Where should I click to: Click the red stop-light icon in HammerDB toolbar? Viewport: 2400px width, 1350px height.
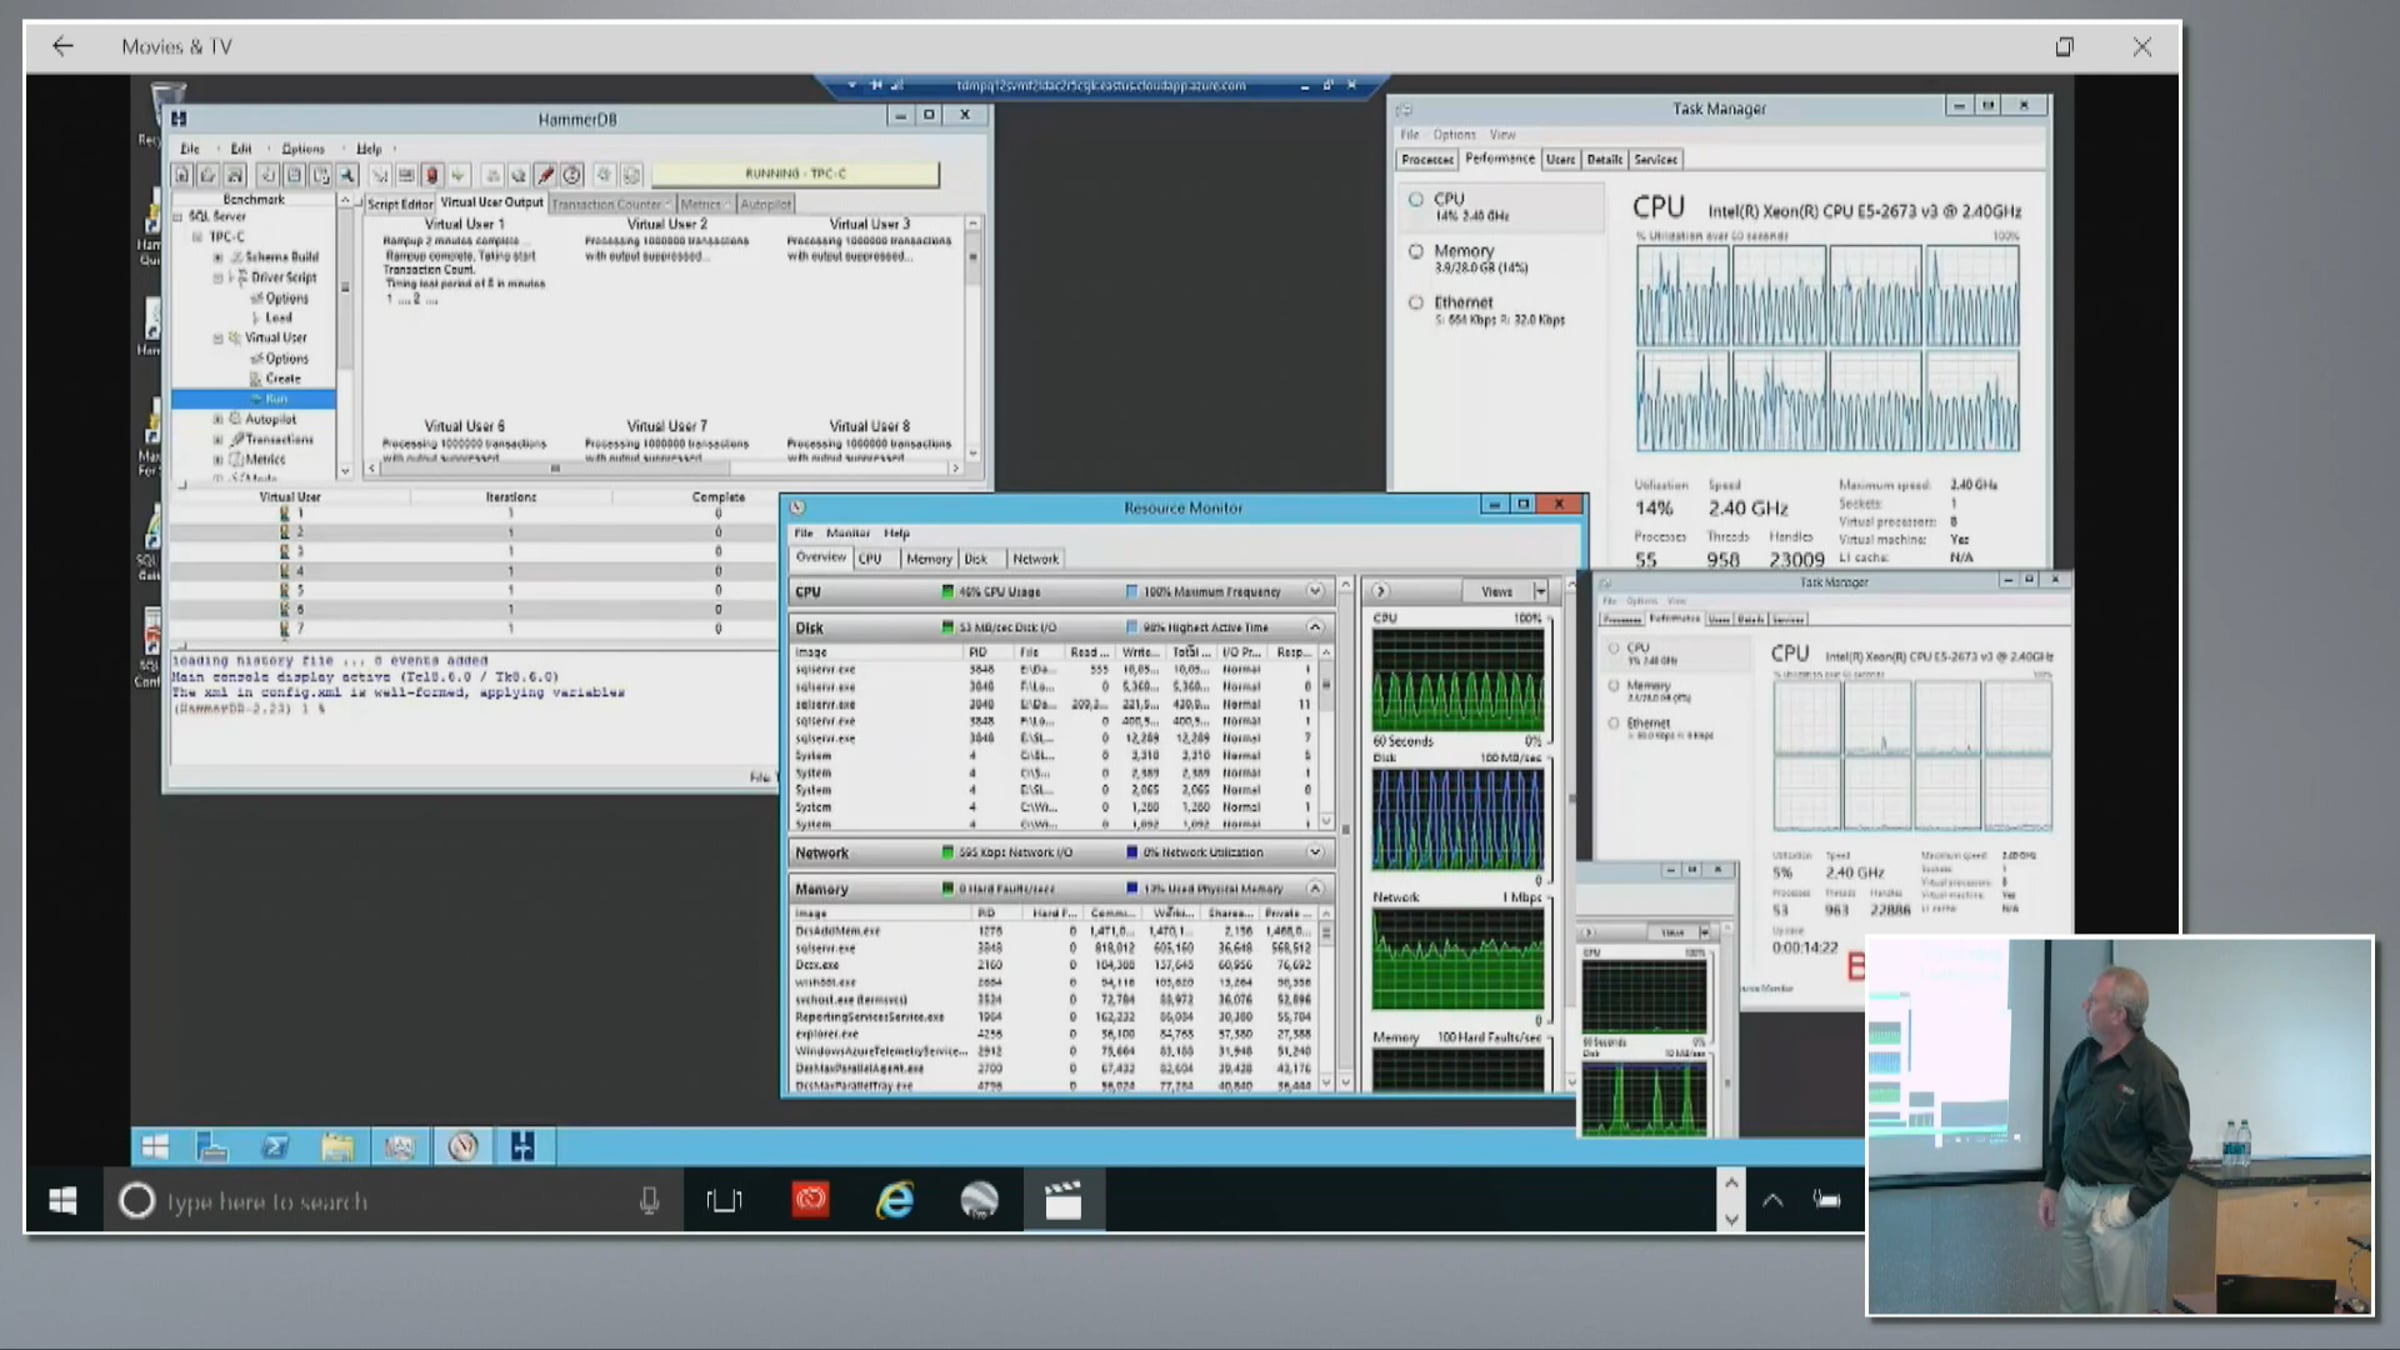click(432, 175)
